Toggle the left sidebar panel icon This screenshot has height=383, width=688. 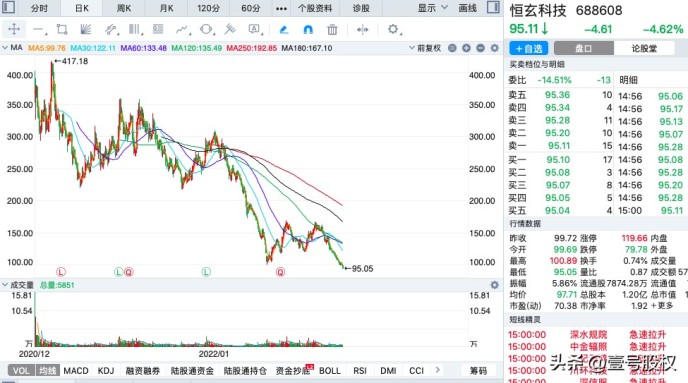click(x=9, y=7)
